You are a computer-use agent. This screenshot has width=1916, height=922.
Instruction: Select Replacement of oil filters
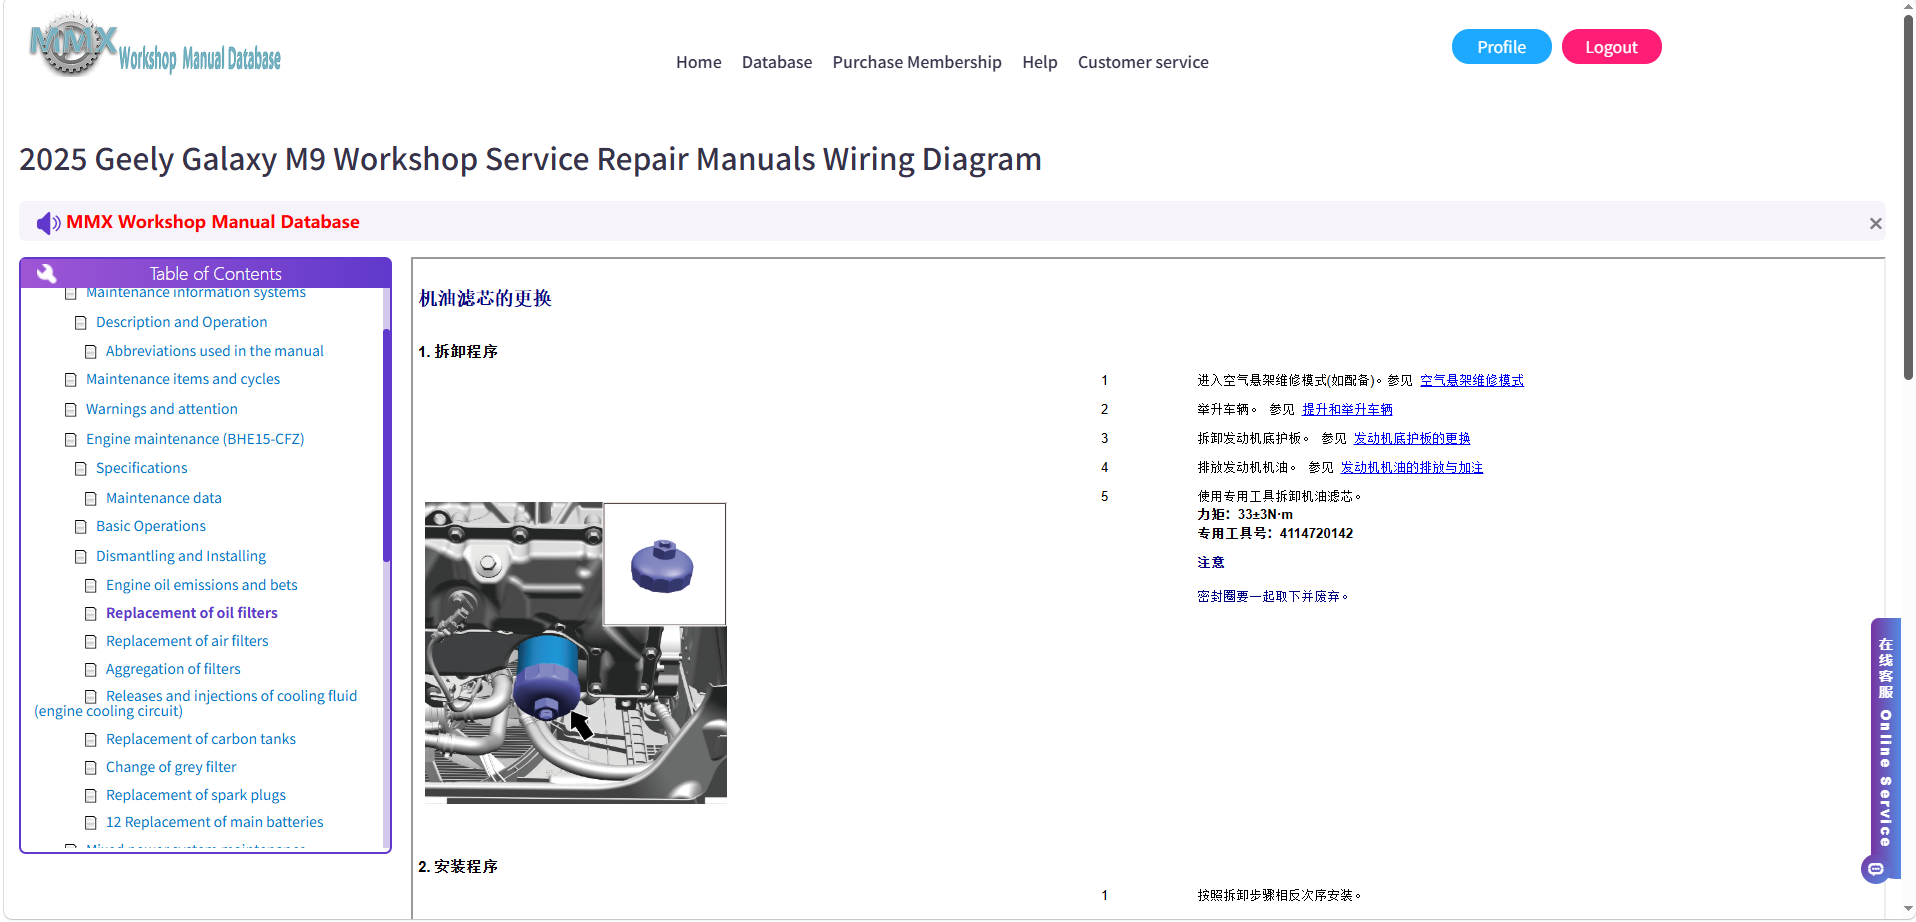tap(192, 613)
